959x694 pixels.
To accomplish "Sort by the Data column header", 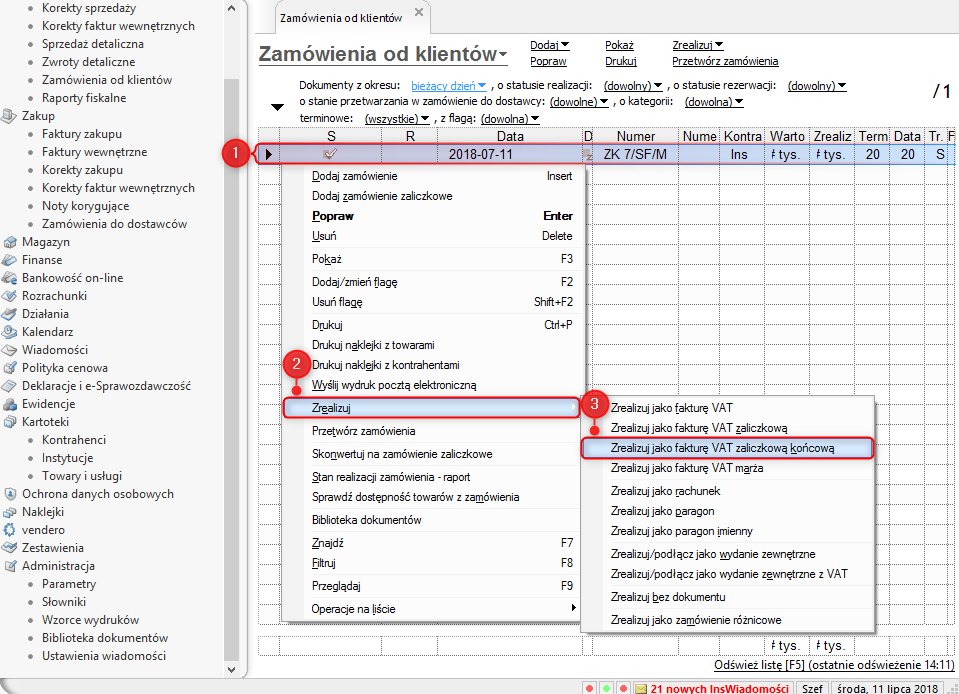I will pyautogui.click(x=510, y=136).
